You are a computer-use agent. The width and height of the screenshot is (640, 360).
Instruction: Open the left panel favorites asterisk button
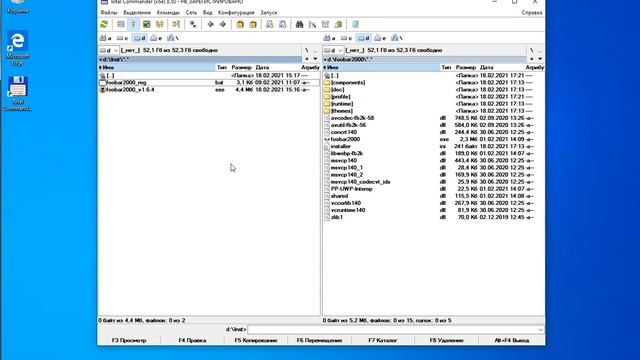[307, 59]
